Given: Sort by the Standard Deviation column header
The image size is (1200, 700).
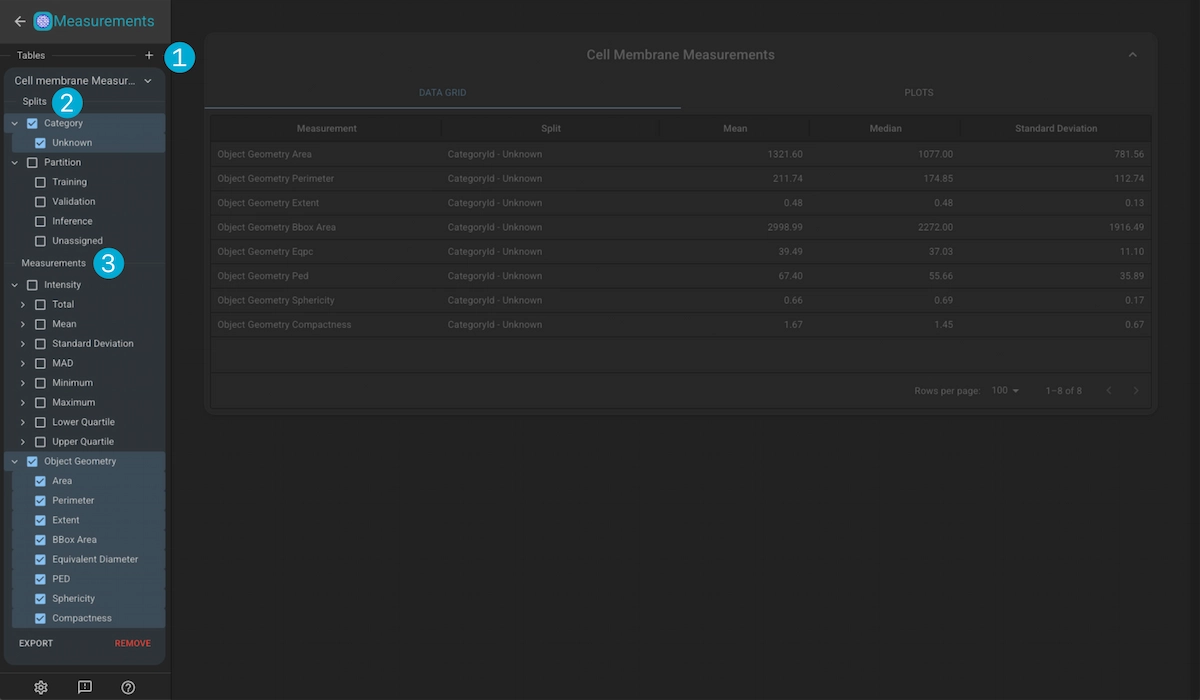Looking at the screenshot, I should coord(1056,129).
